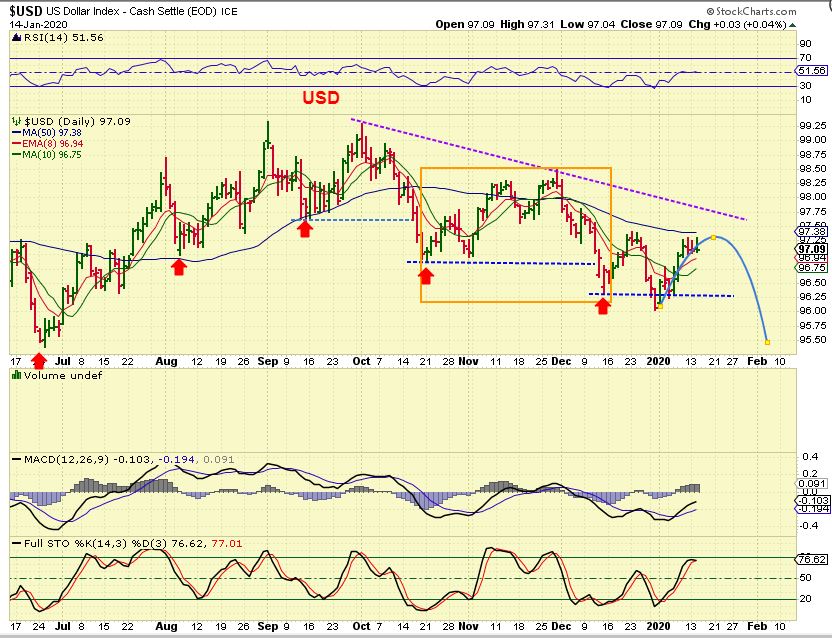Open the StockCharts.com copyright link
Viewport: 832px width, 638px height.
pos(751,11)
